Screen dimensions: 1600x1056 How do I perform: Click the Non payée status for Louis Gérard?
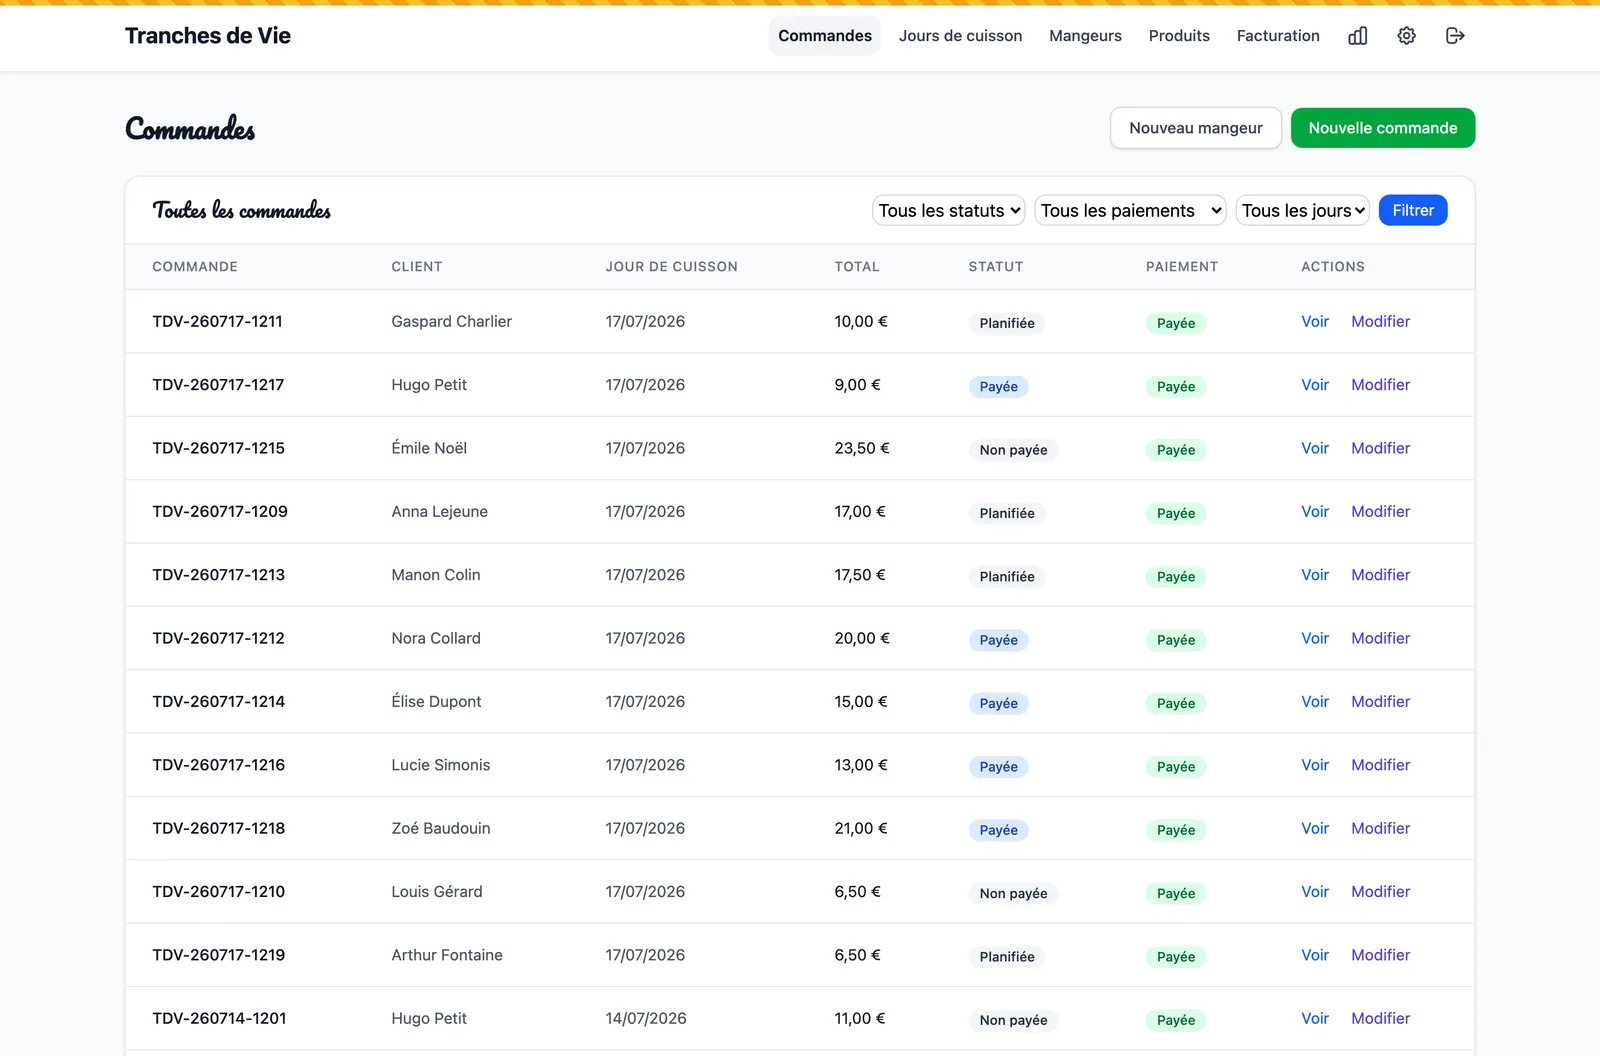(x=1013, y=893)
